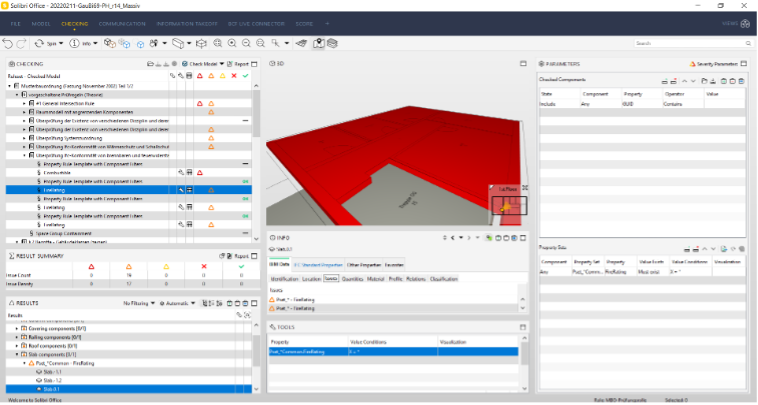This screenshot has height=405, width=758.
Task: Click the Undo arrow in the toolbar
Action: [8, 44]
